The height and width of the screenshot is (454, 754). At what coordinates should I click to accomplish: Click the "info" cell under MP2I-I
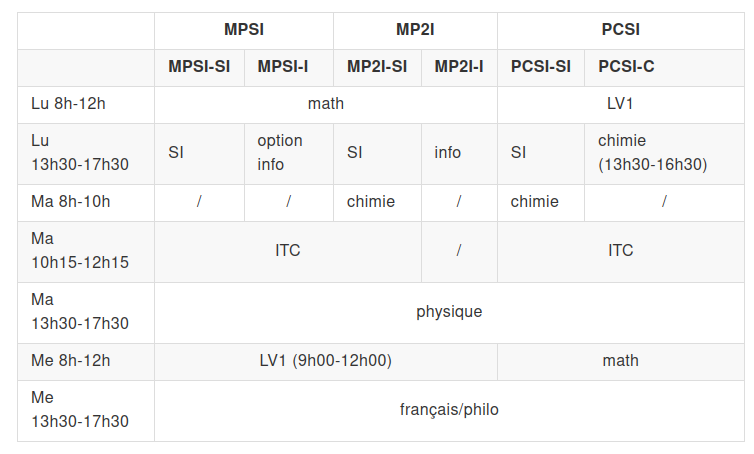[448, 153]
